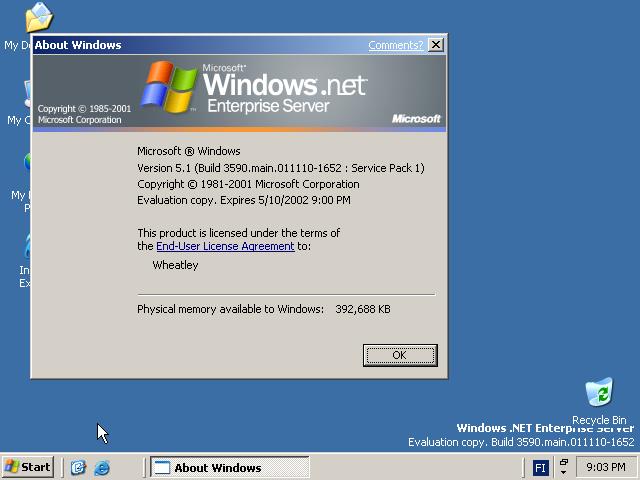Launch Internet Explorer from Quick Launch
This screenshot has width=640, height=480.
pos(102,467)
